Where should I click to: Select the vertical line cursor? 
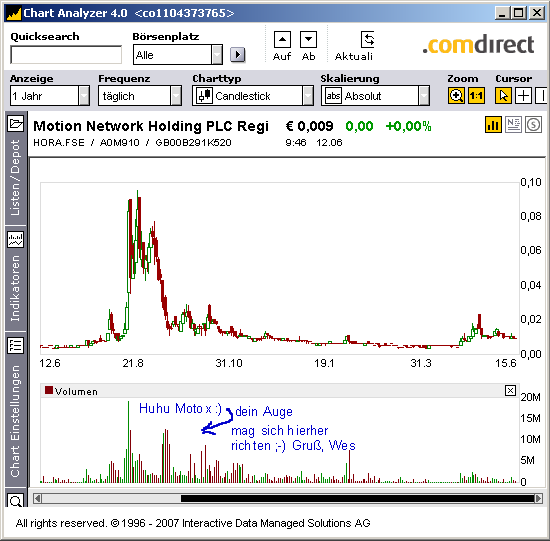[x=542, y=96]
